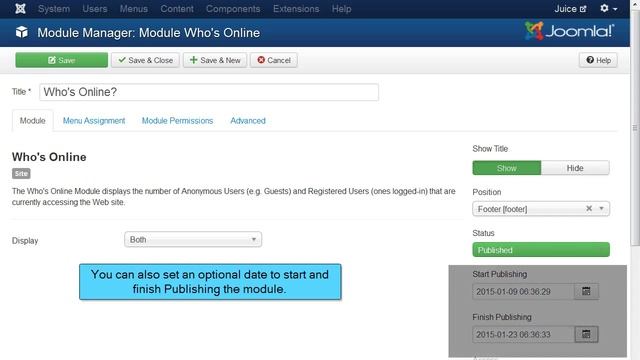640x360 pixels.
Task: Click Save & New
Action: pos(215,60)
